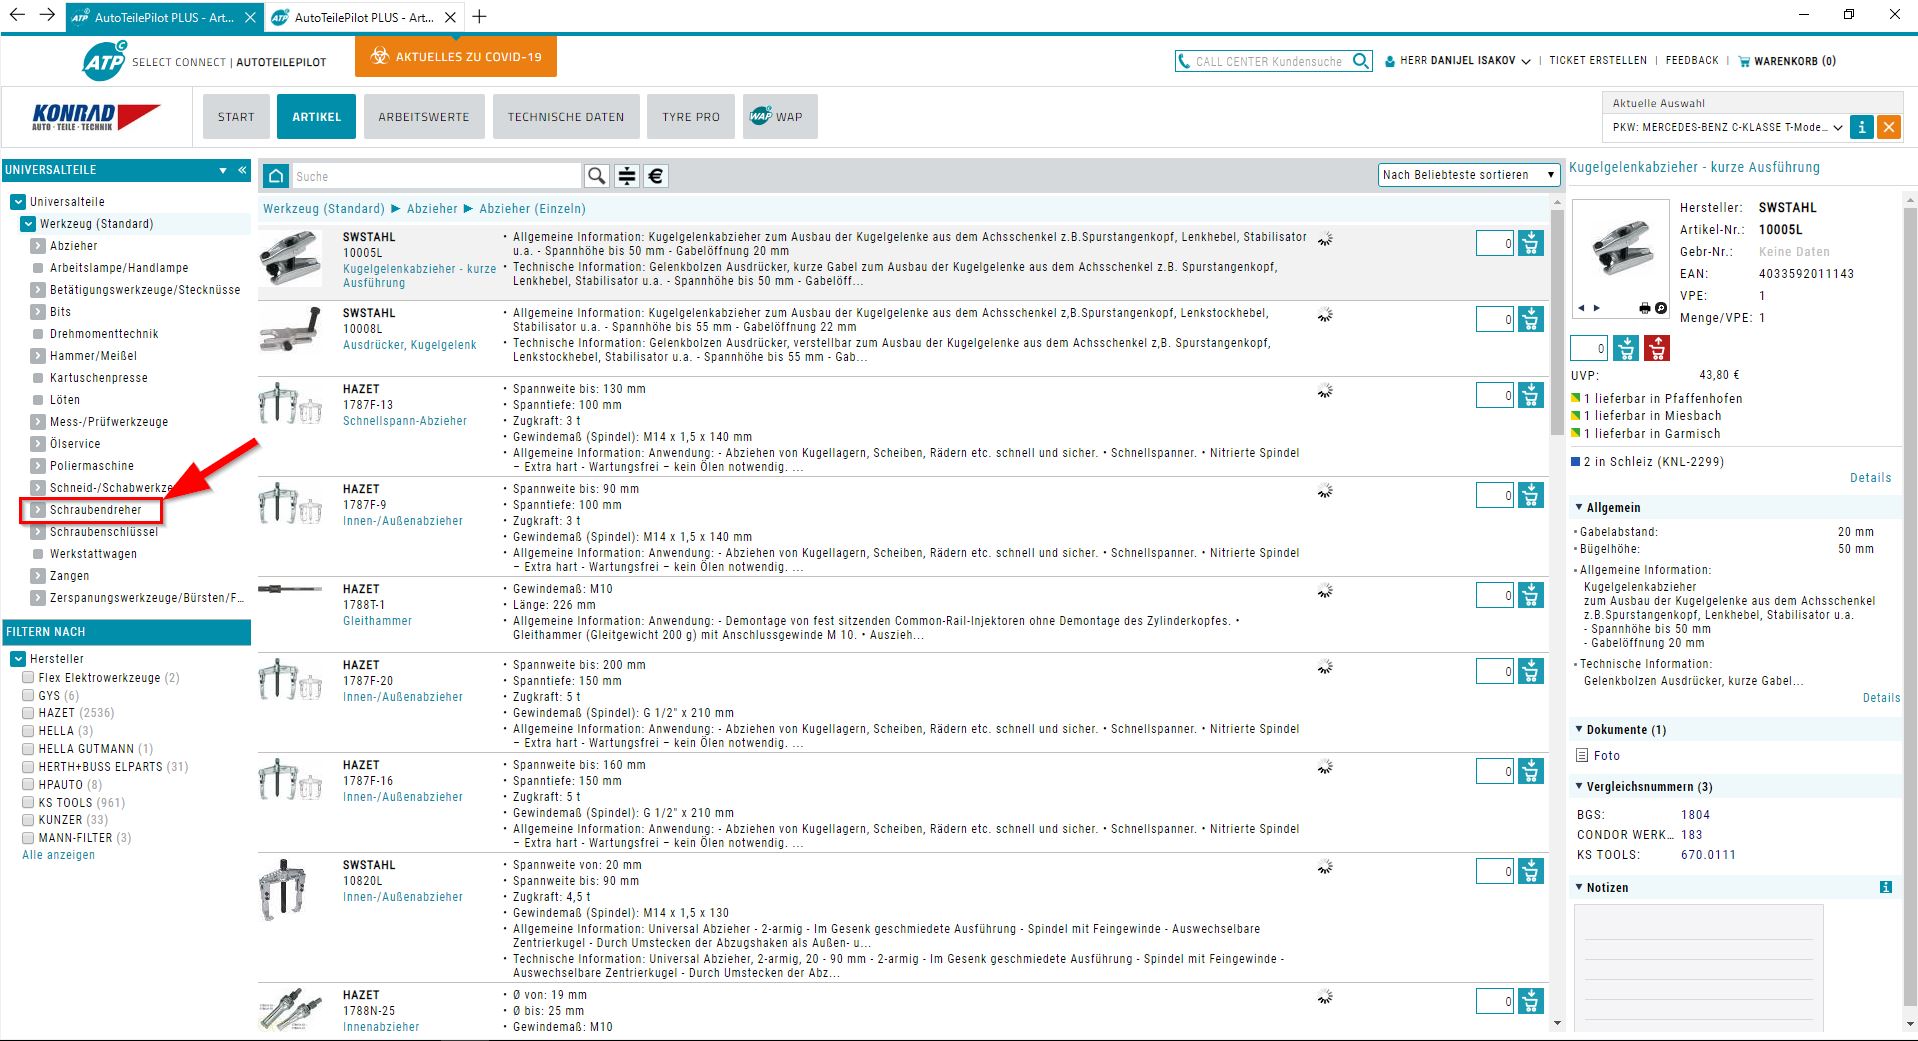Check the GYS manufacturer filter
The image size is (1918, 1041).
pos(28,695)
